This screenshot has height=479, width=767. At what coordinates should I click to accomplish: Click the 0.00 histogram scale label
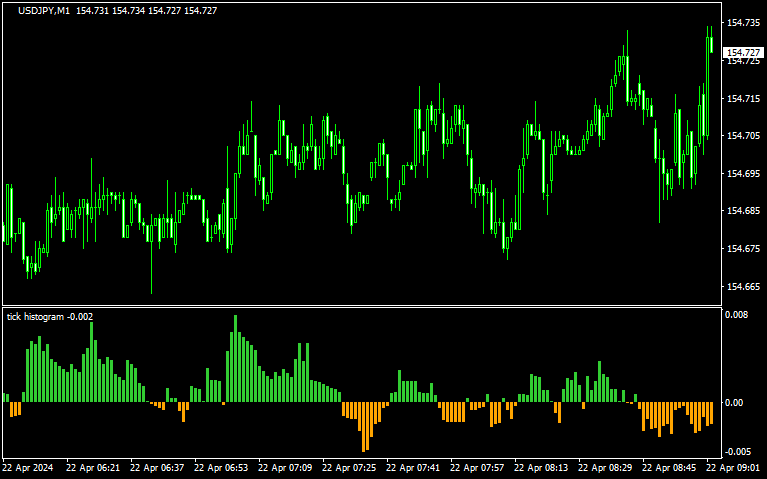[734, 403]
